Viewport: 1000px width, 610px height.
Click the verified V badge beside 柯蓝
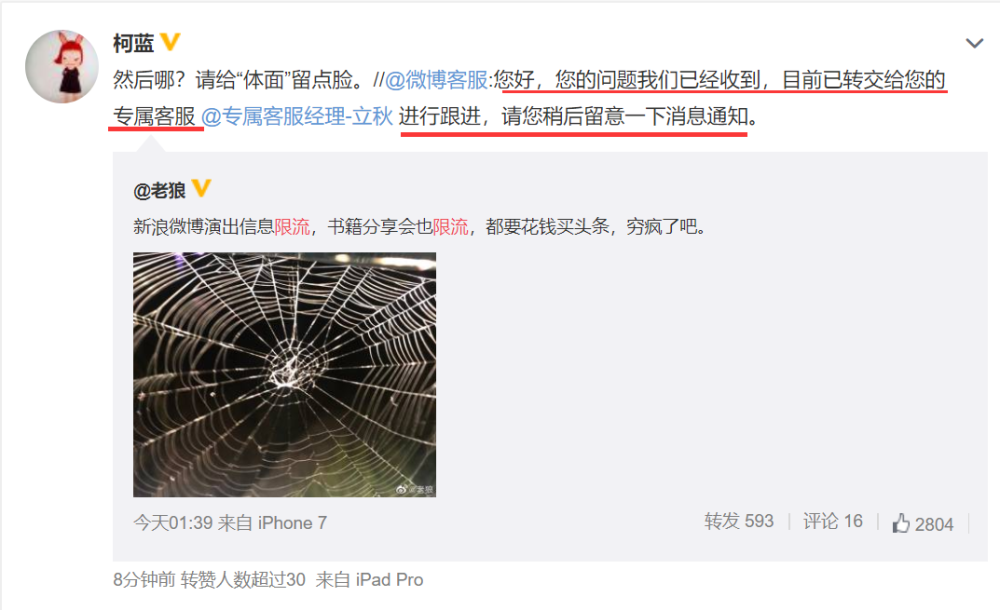(x=170, y=42)
